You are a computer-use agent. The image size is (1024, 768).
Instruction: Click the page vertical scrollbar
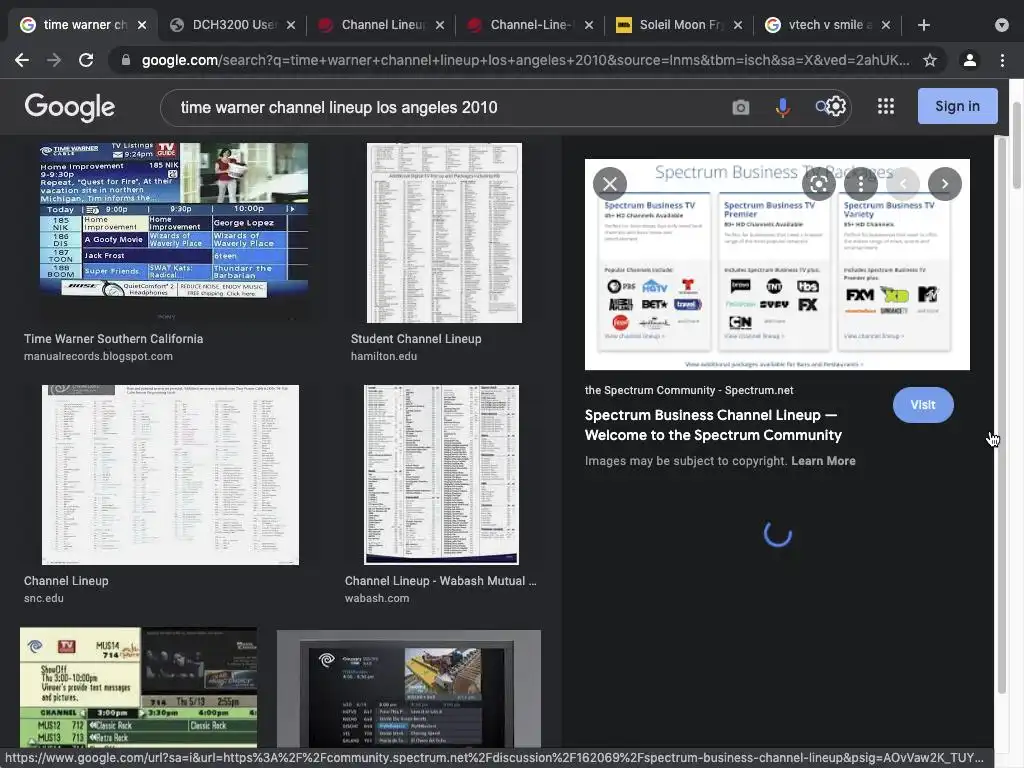point(1017,145)
